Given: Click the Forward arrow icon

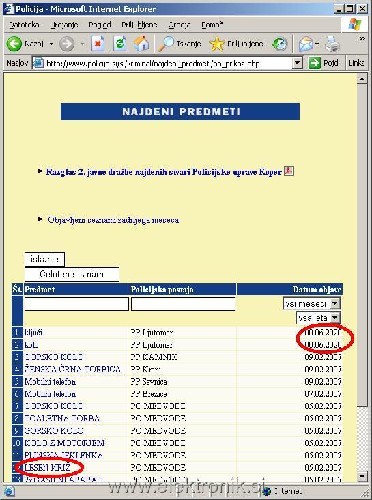Looking at the screenshot, I should click(66, 44).
